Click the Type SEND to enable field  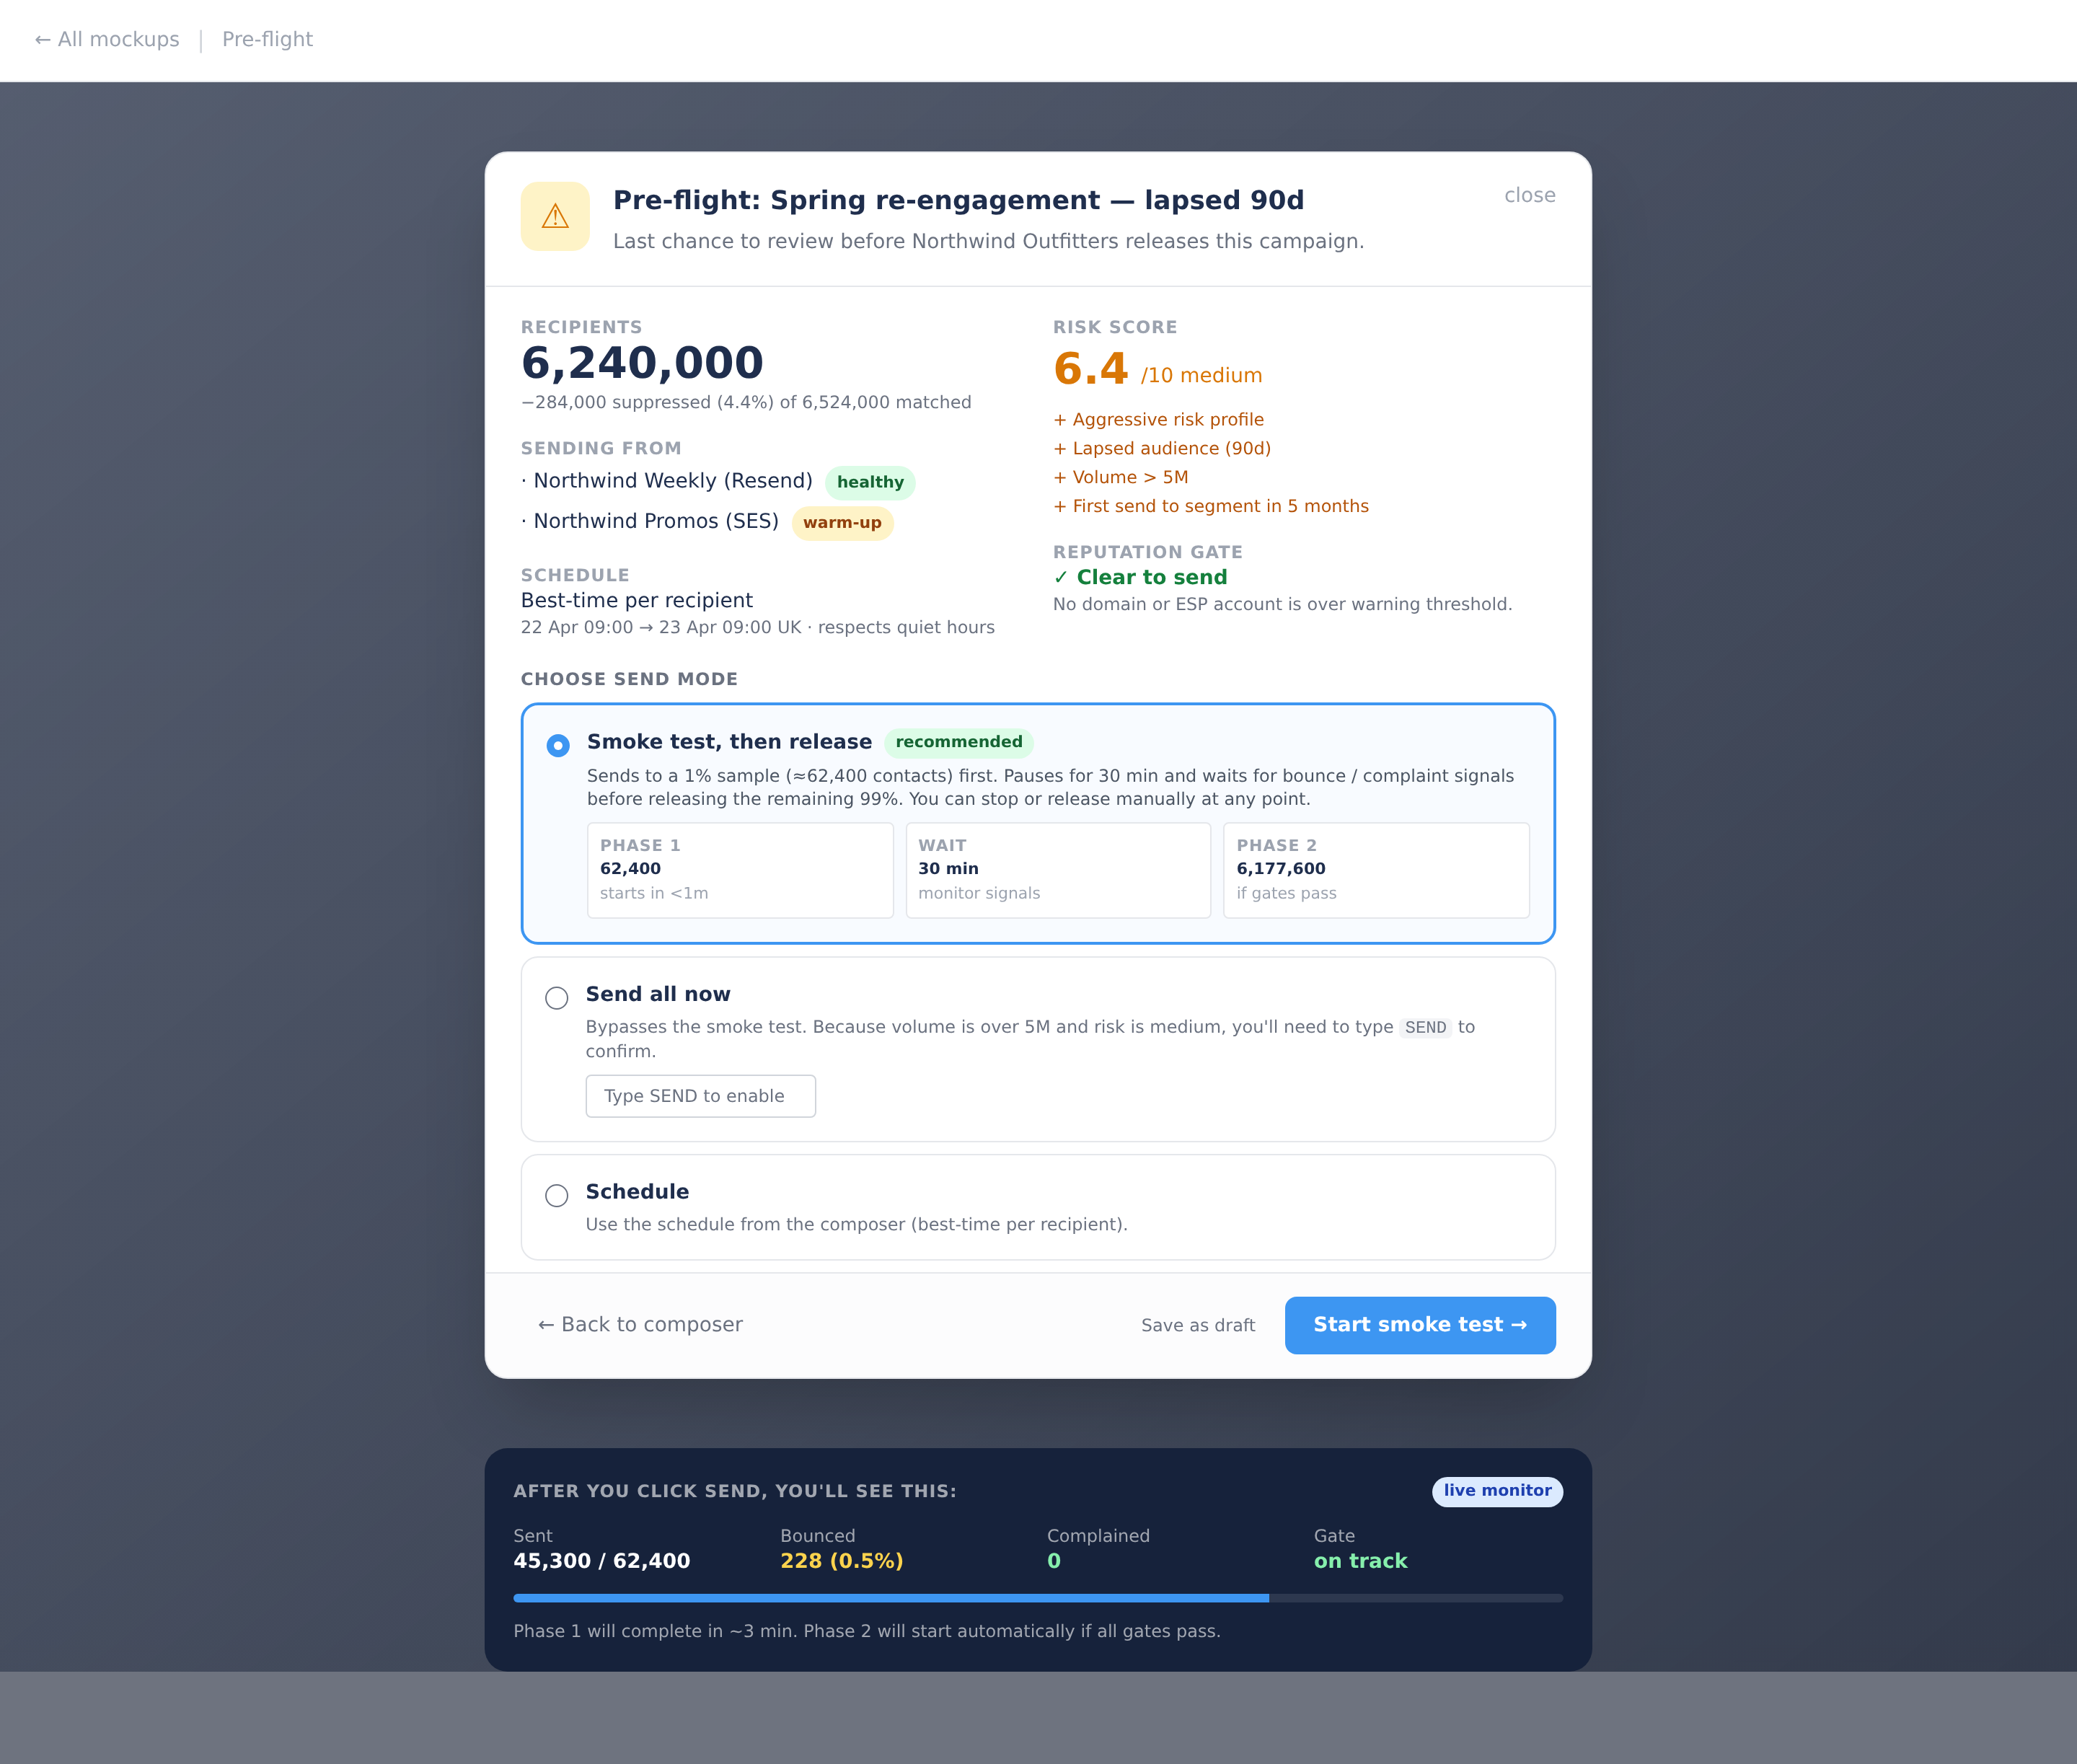click(x=700, y=1096)
